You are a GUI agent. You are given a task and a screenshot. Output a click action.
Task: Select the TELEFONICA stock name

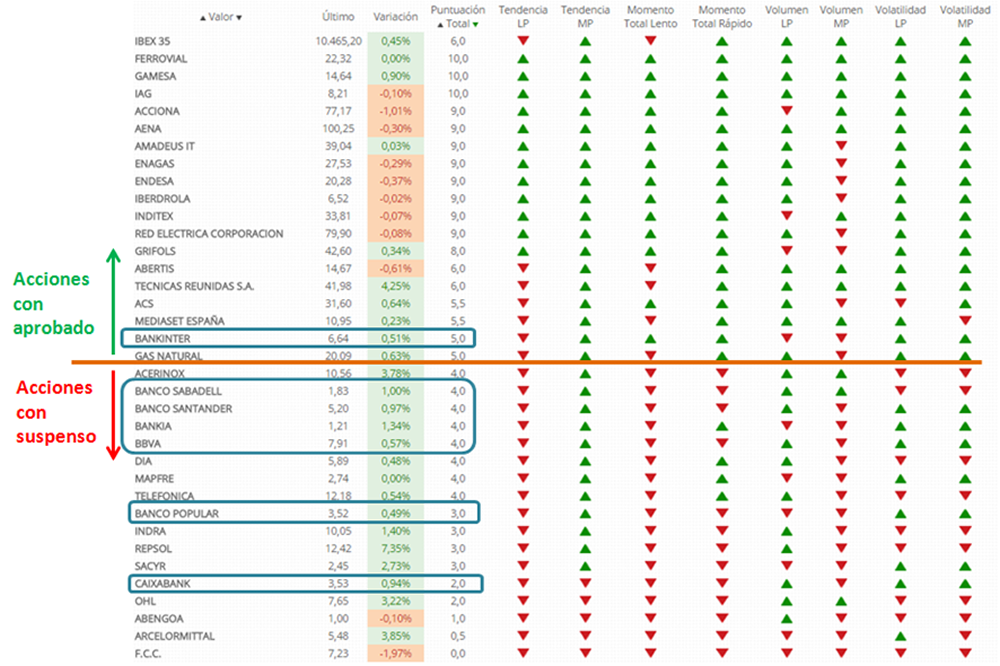click(164, 496)
